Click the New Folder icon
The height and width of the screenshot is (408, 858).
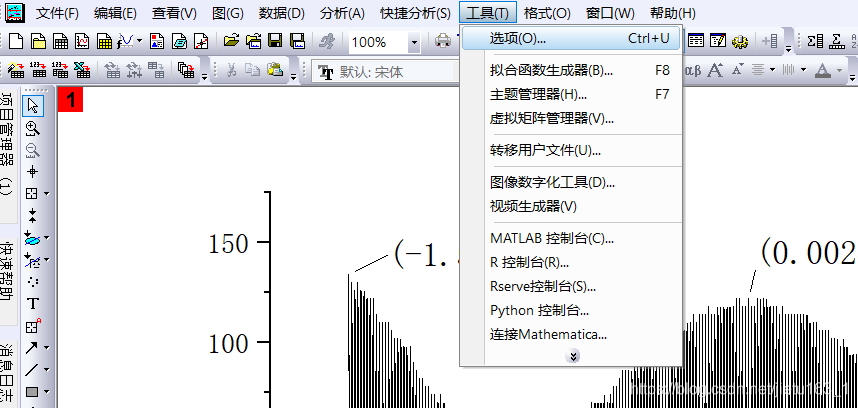[x=38, y=41]
